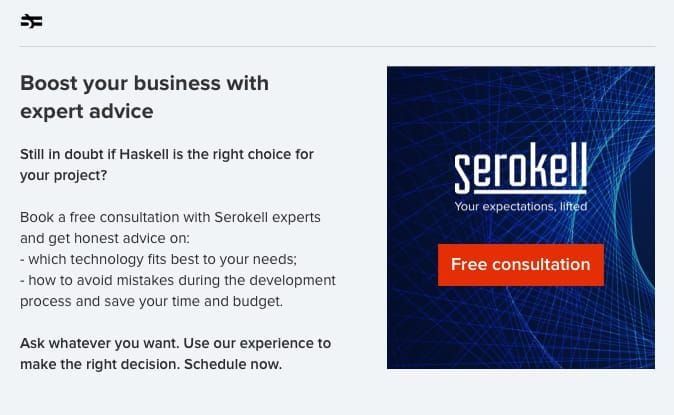The image size is (674, 415).
Task: Click the red Free consultation button
Action: (521, 264)
